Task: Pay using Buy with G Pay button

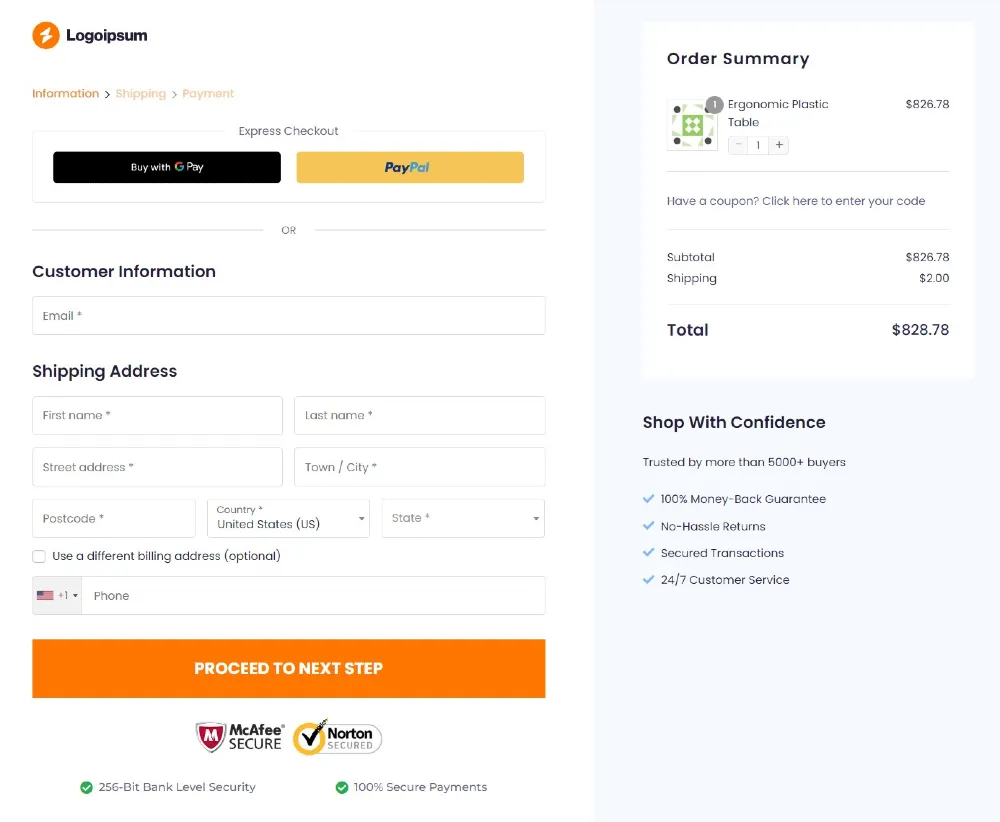Action: click(x=167, y=167)
